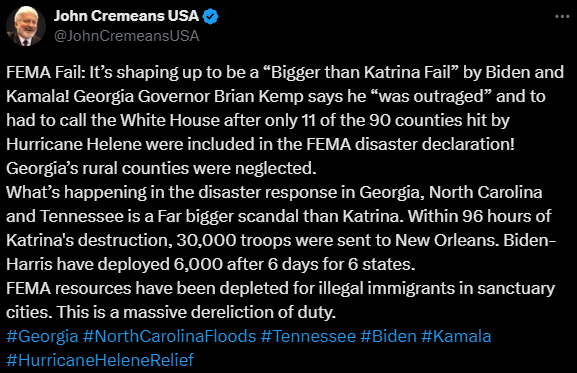Click the #Kamala hashtag
The height and width of the screenshot is (373, 577).
point(456,336)
